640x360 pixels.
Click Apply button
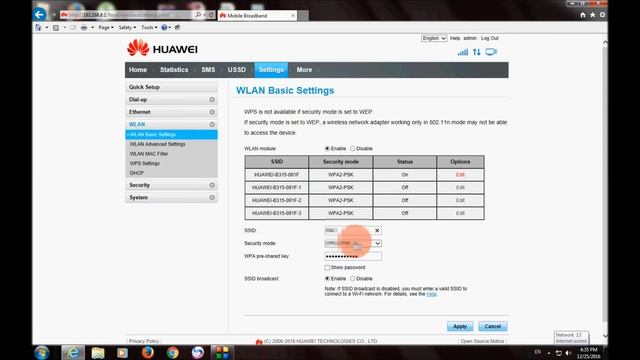460,327
